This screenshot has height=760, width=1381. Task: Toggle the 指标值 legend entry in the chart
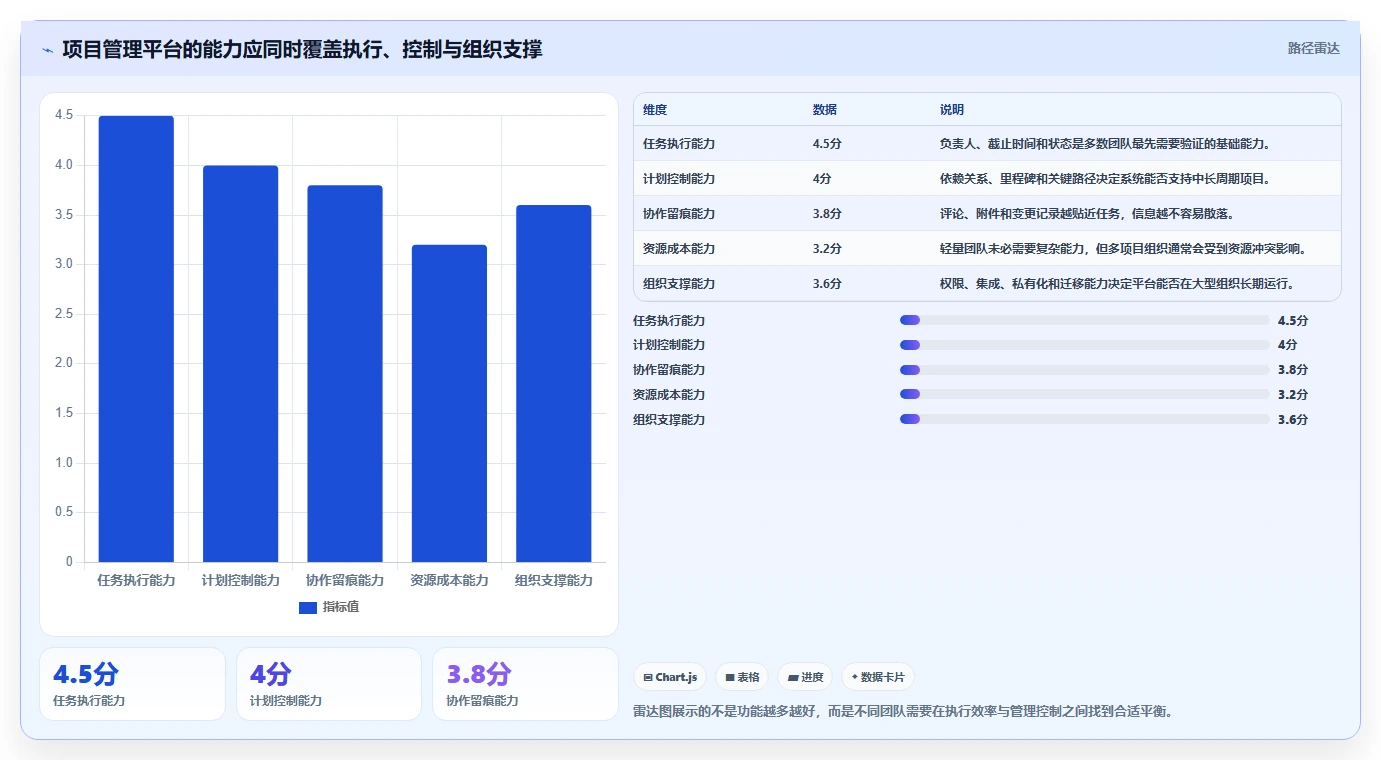(329, 607)
